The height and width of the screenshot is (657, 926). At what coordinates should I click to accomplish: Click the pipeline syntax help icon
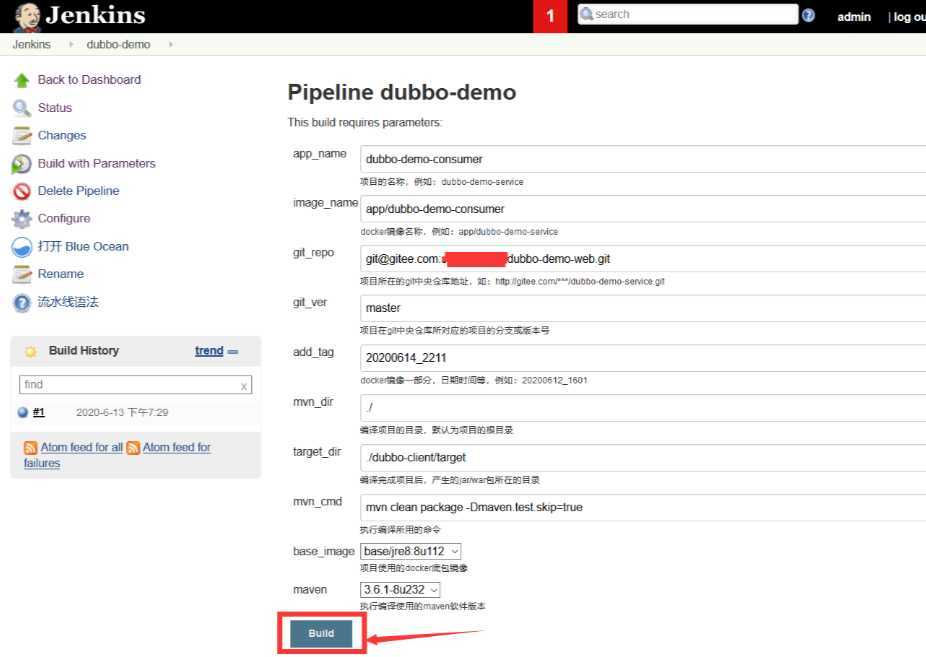point(22,303)
